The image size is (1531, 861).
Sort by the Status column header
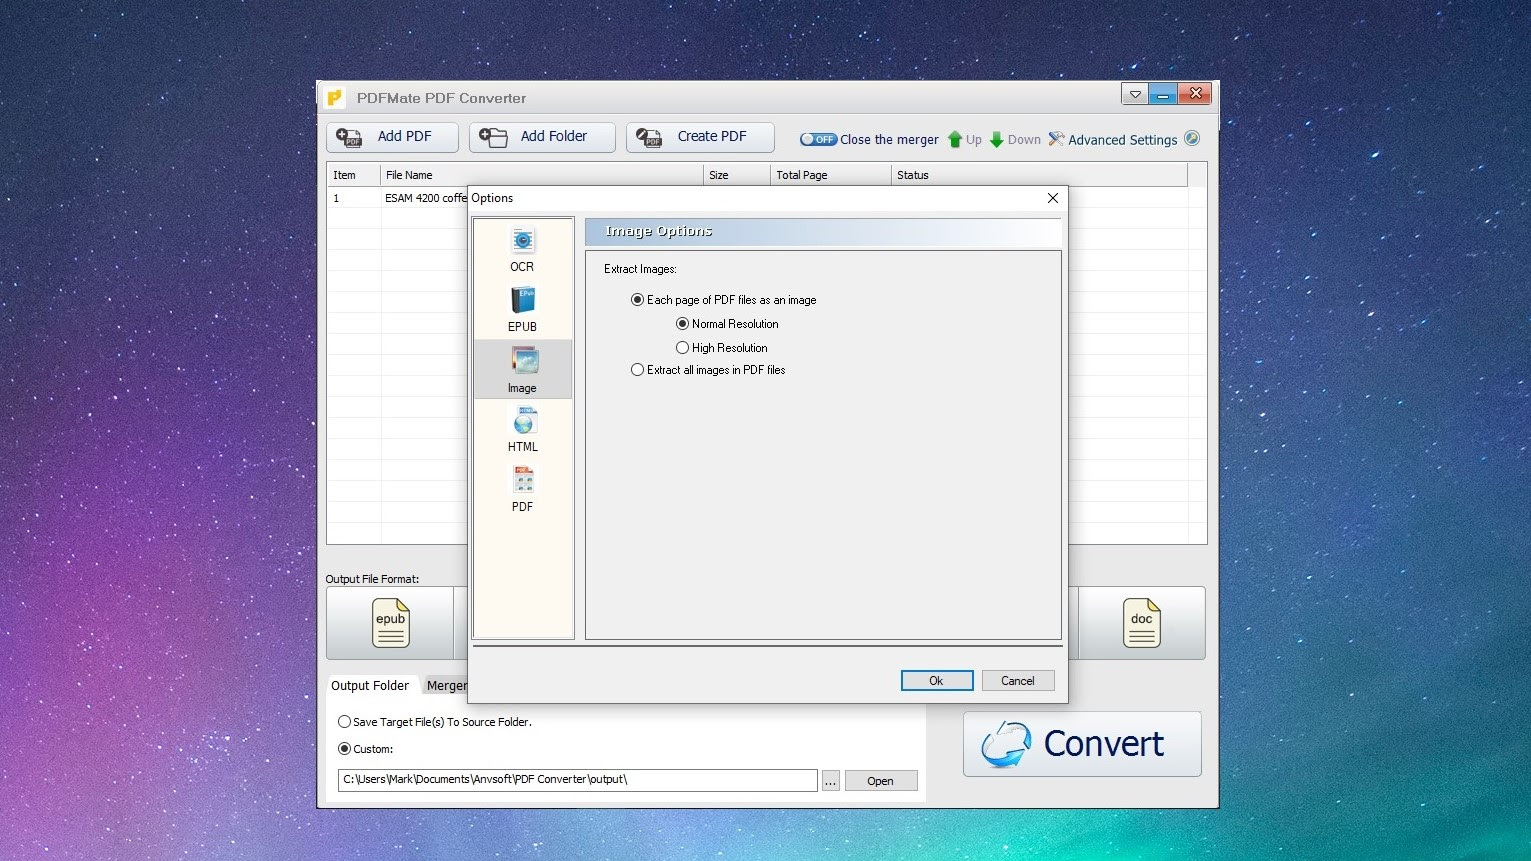1039,175
